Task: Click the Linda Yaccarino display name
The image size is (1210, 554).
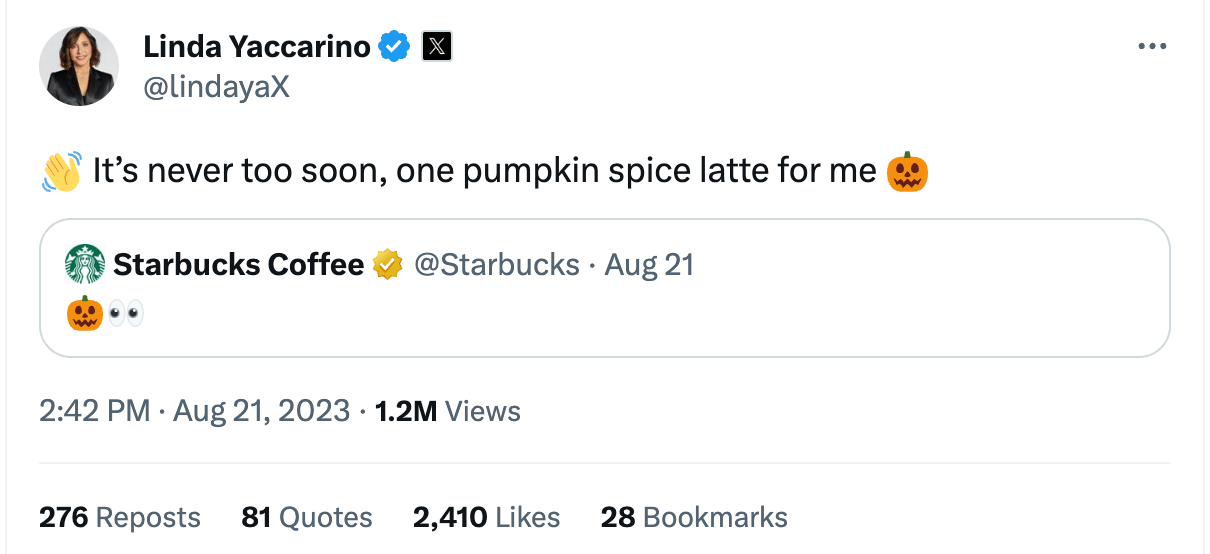Action: pyautogui.click(x=256, y=46)
